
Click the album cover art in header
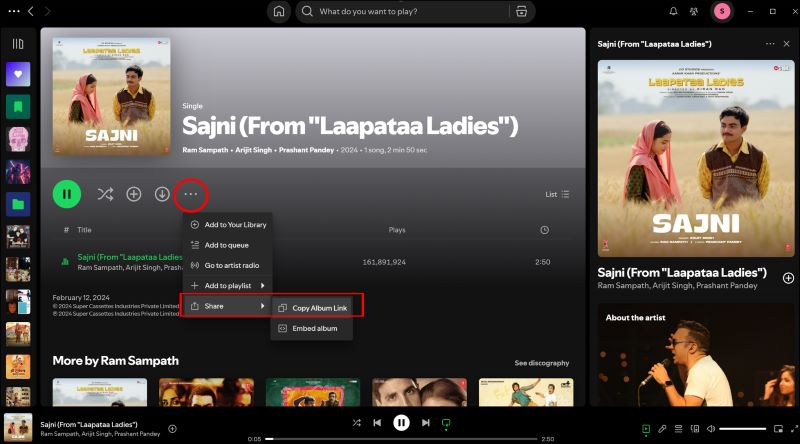tap(111, 96)
